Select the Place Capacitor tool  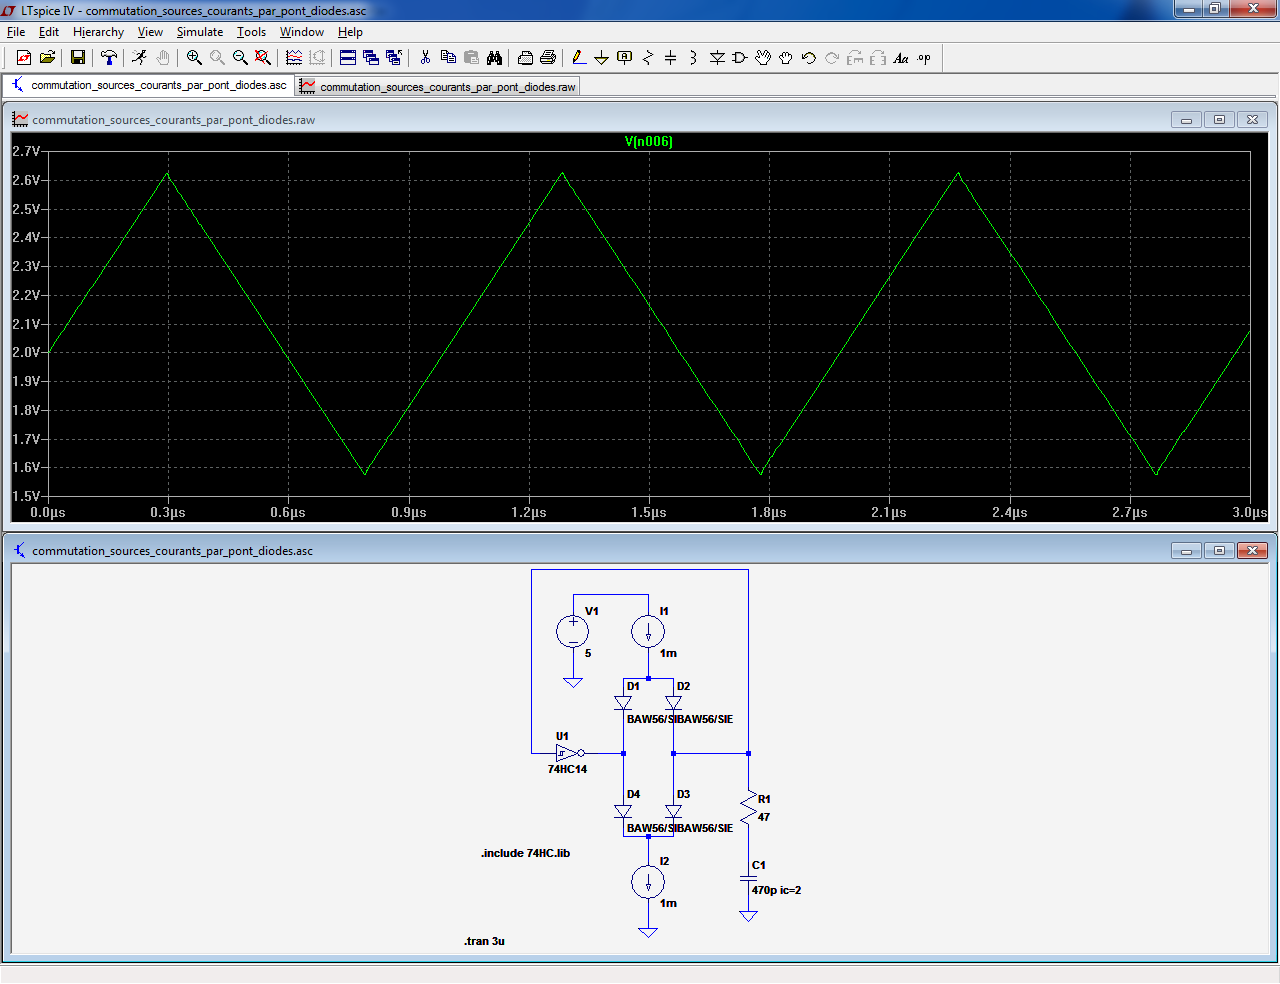[670, 58]
